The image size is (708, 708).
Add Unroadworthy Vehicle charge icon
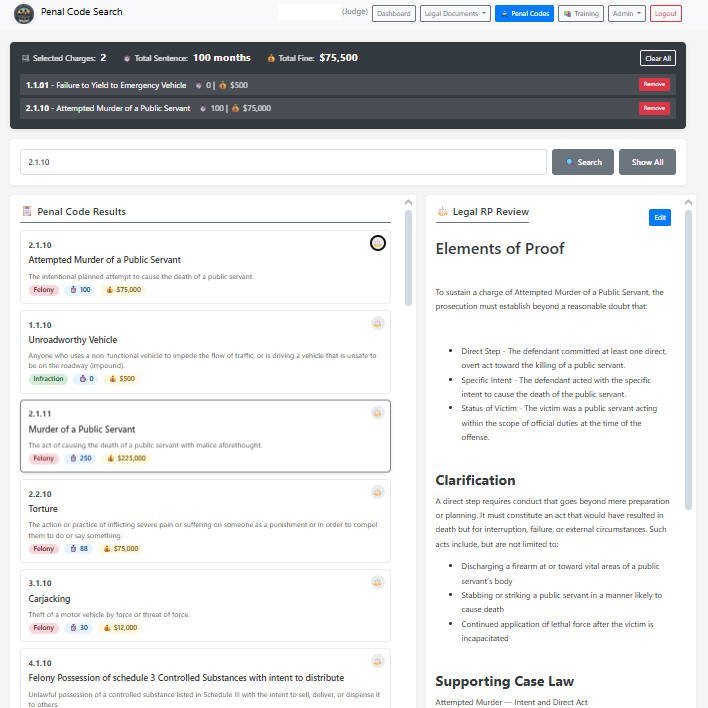click(x=377, y=323)
